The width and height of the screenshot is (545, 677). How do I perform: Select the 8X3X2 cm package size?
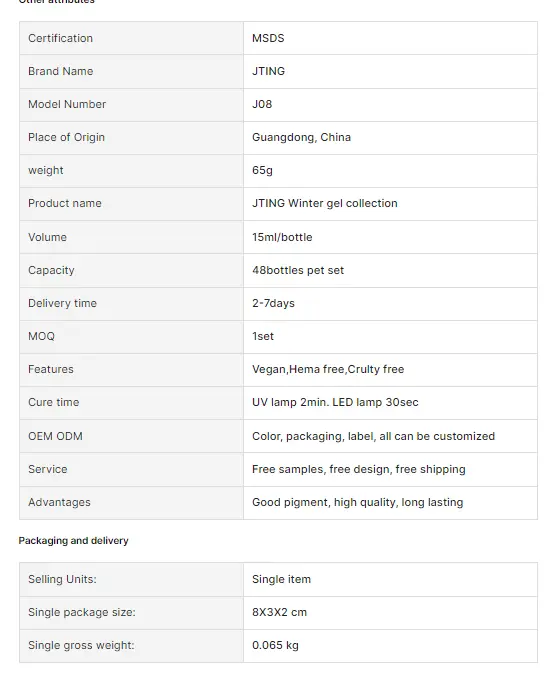279,613
